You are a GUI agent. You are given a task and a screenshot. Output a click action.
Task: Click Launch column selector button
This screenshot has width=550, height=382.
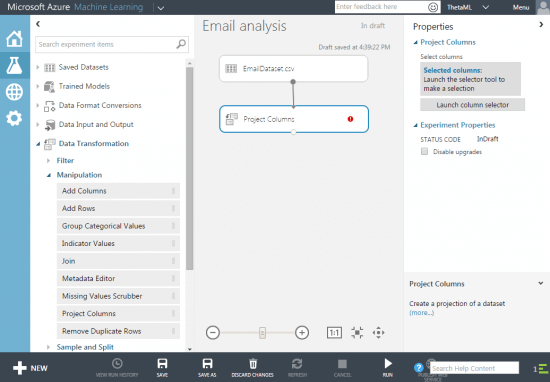472,105
